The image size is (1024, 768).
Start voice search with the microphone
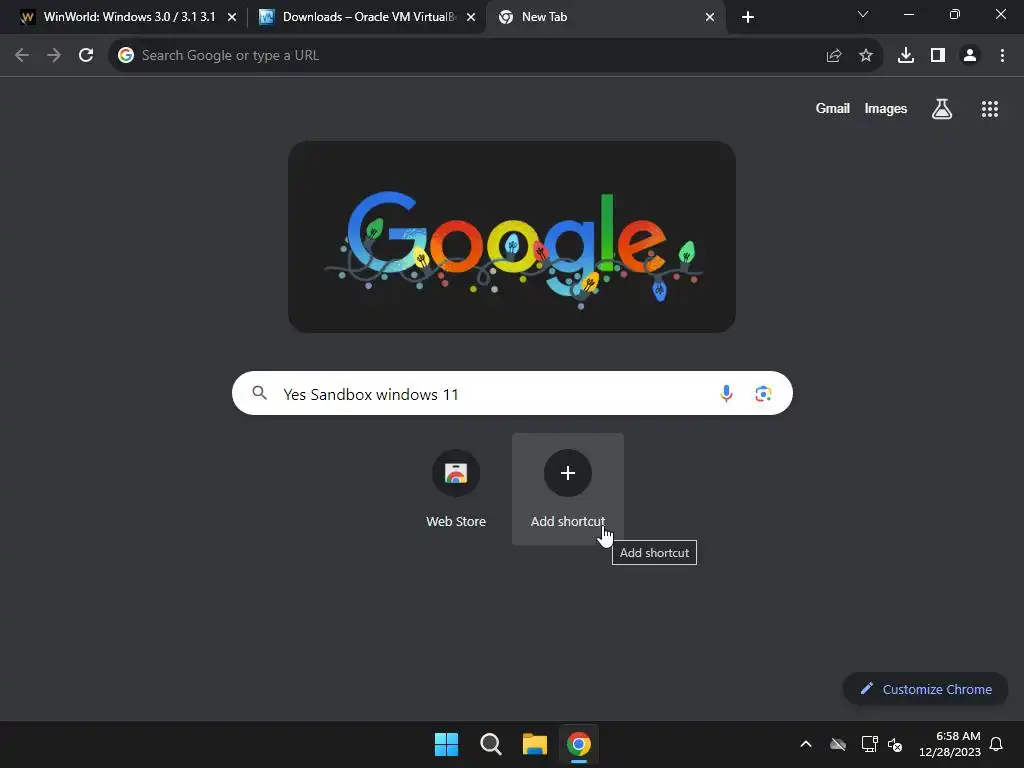(x=726, y=393)
